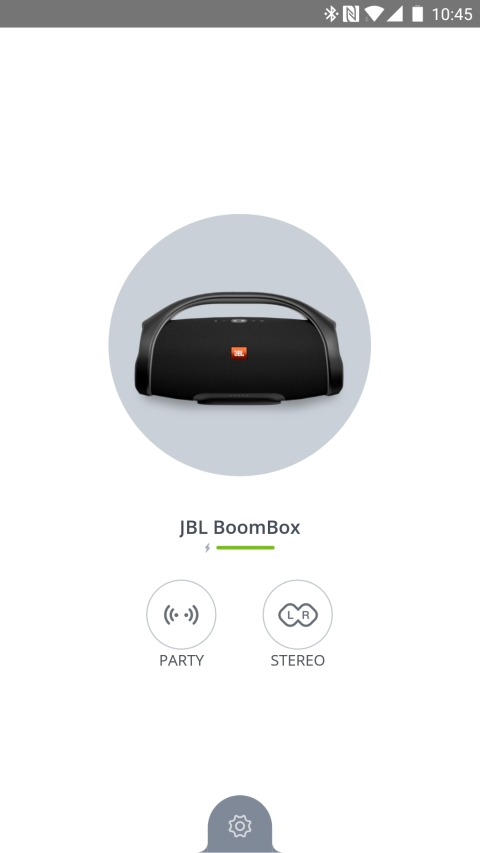Click the orange JBL logo on speaker
Screen dimensions: 480x853
[239, 353]
